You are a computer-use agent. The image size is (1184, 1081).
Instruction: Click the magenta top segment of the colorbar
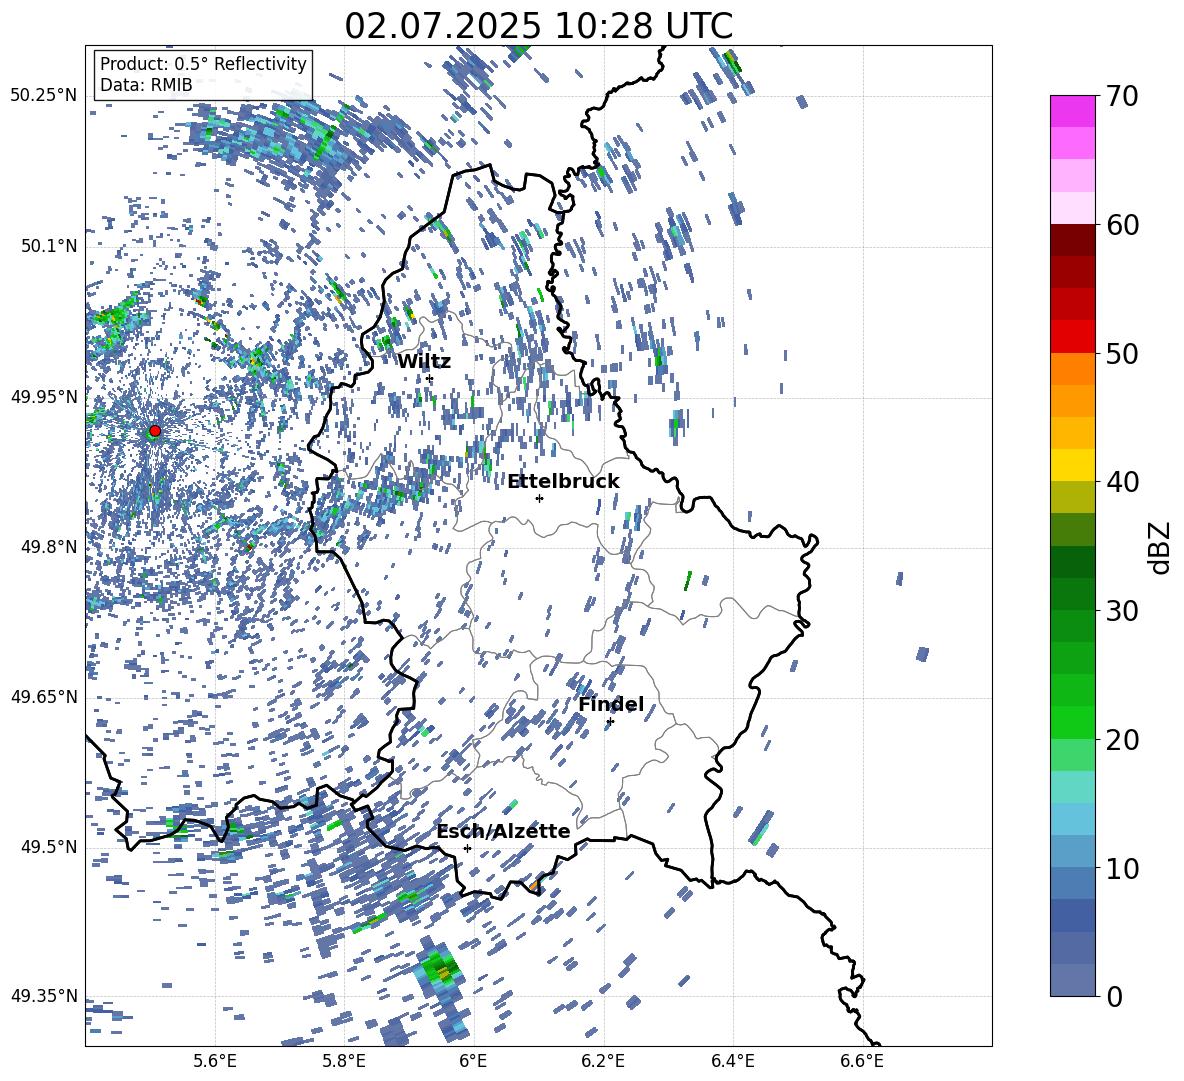click(1072, 111)
